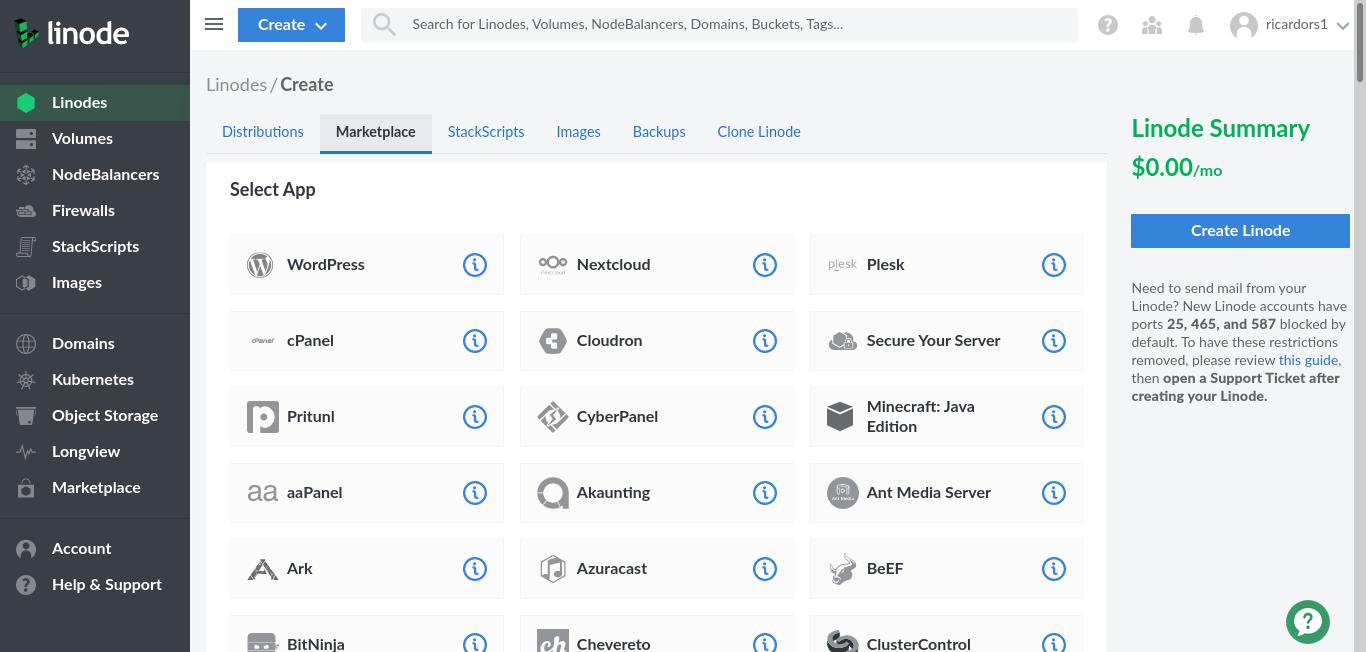Select the Azuracast app card
The image size is (1366, 652).
(x=657, y=569)
